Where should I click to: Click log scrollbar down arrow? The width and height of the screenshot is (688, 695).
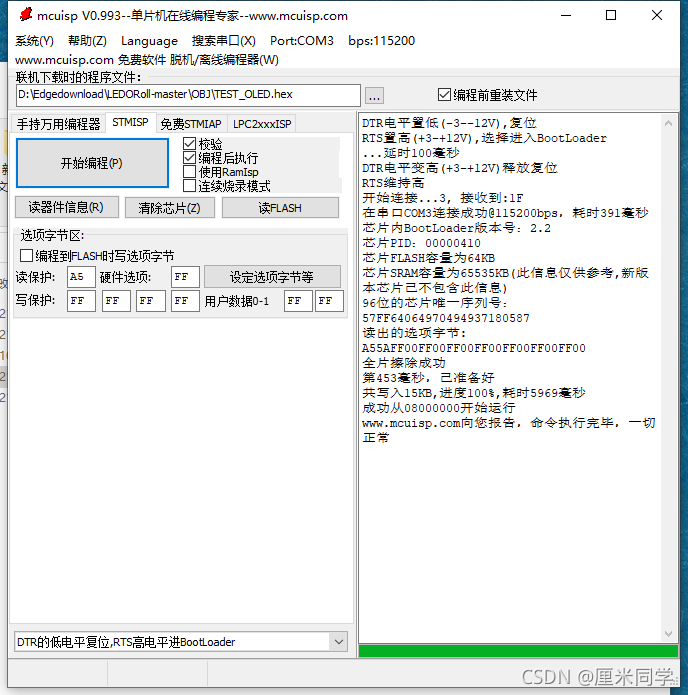[668, 633]
